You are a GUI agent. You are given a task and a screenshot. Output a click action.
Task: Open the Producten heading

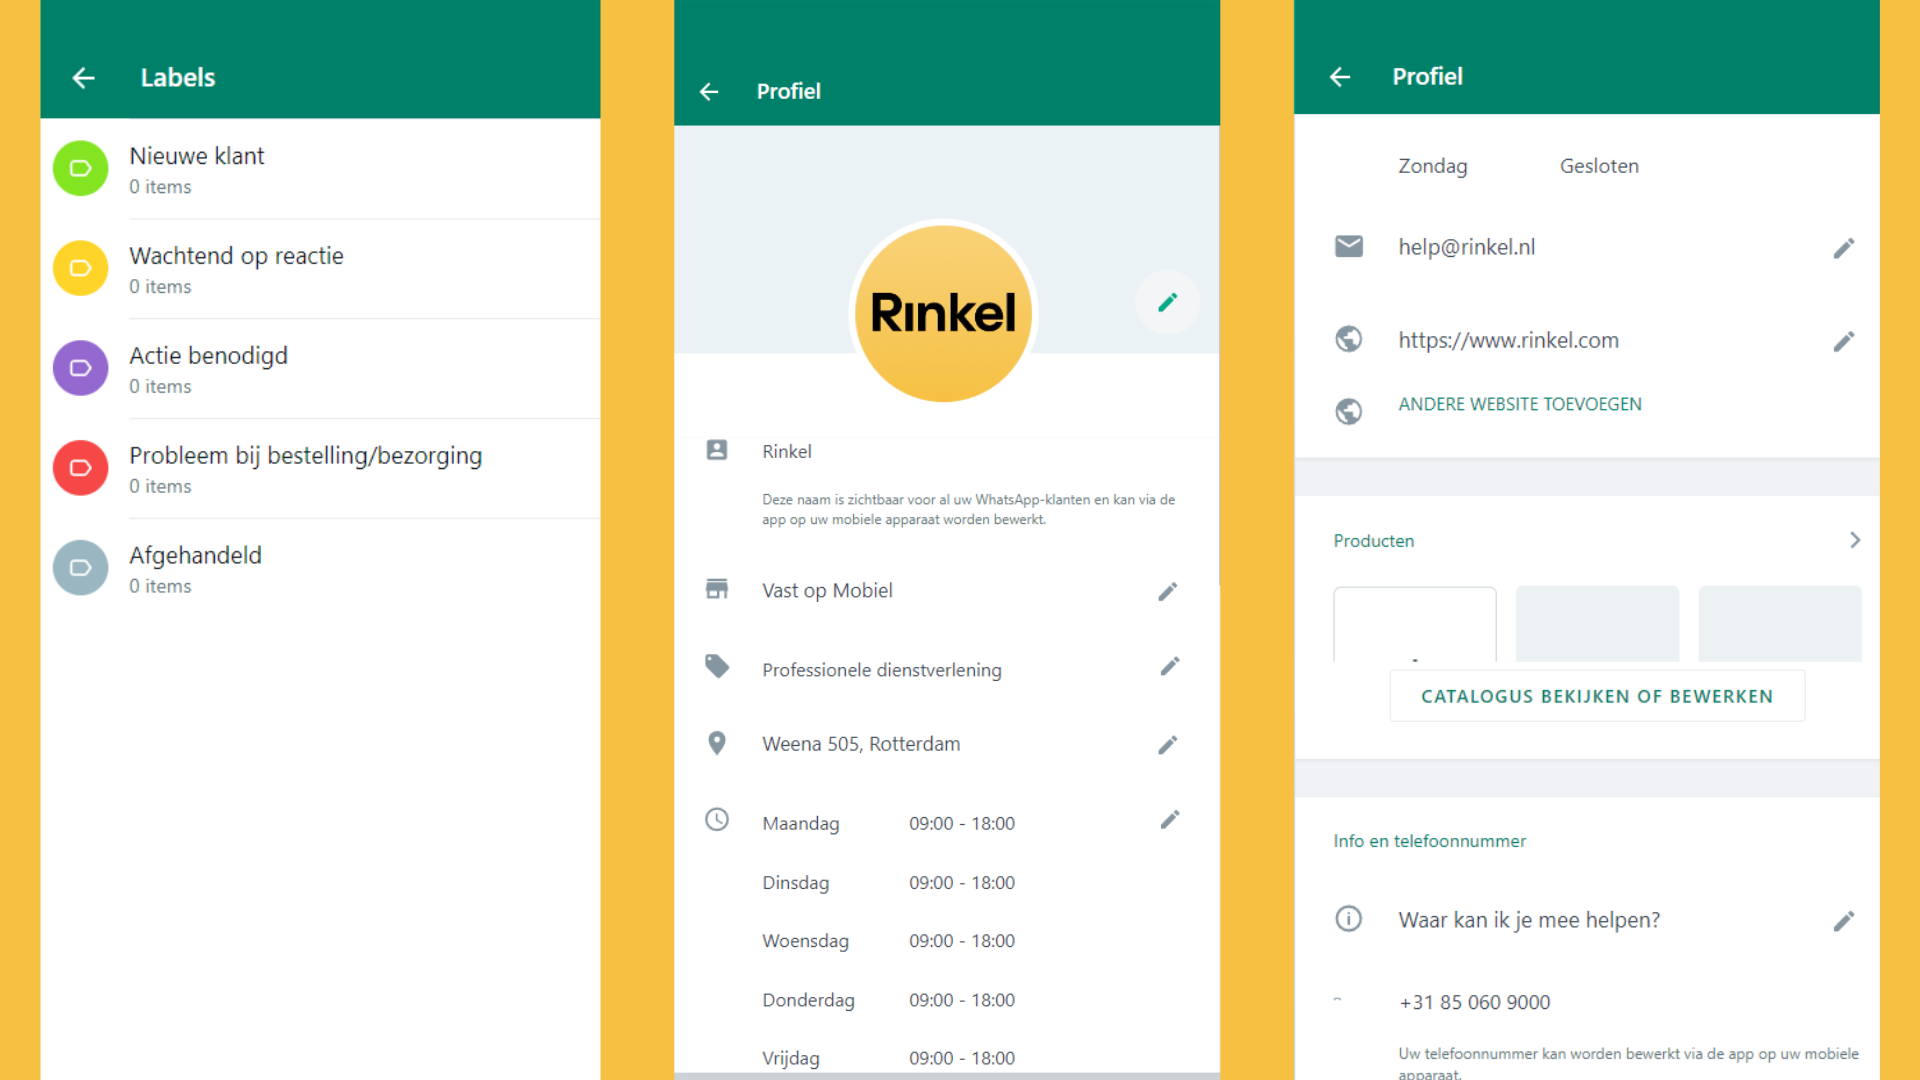[1374, 541]
